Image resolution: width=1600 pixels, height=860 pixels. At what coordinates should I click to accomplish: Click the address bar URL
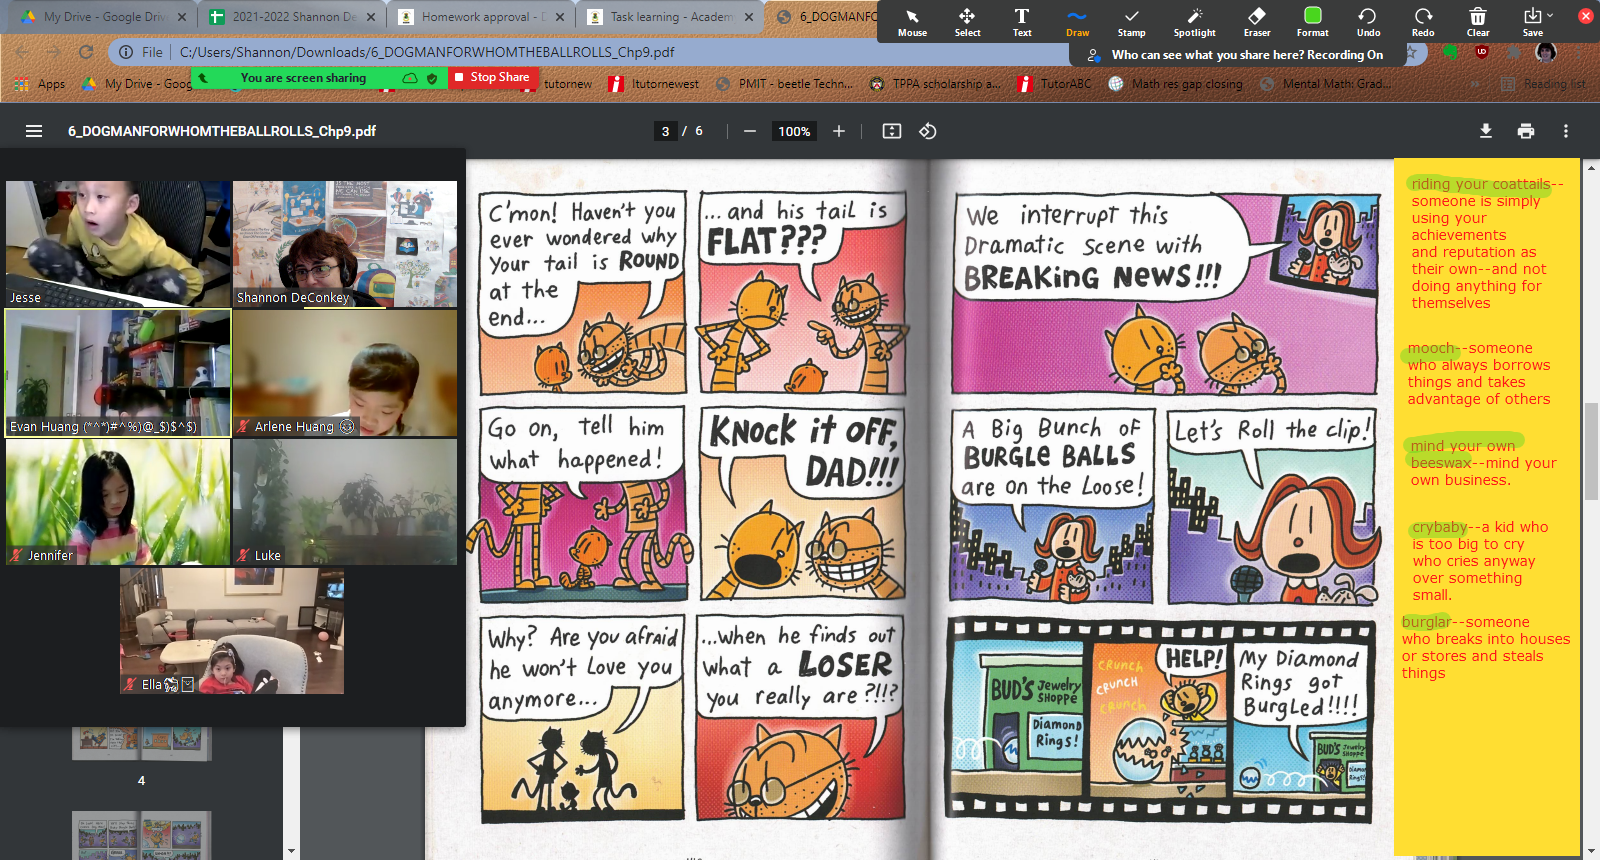pyautogui.click(x=427, y=52)
